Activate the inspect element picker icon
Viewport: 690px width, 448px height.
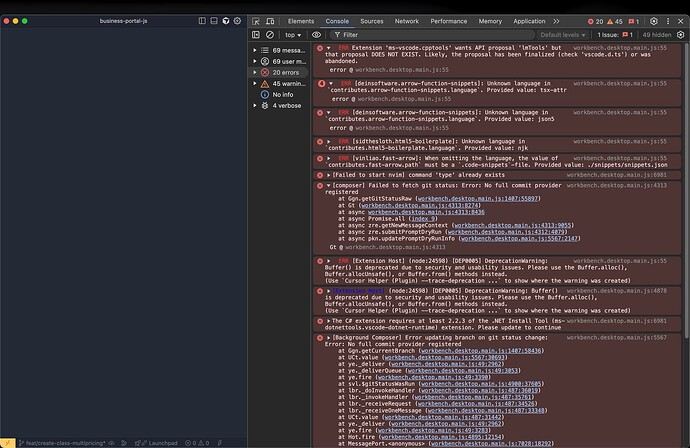(x=256, y=21)
